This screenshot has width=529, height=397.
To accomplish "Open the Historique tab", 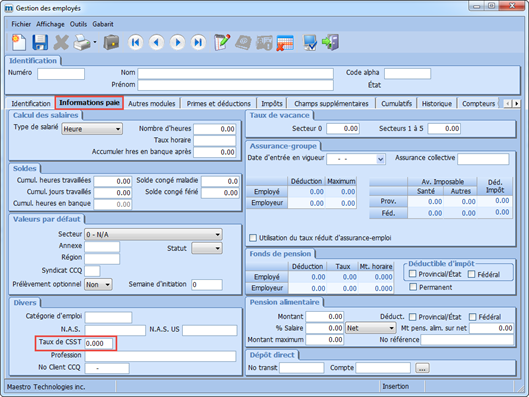I will click(x=437, y=104).
